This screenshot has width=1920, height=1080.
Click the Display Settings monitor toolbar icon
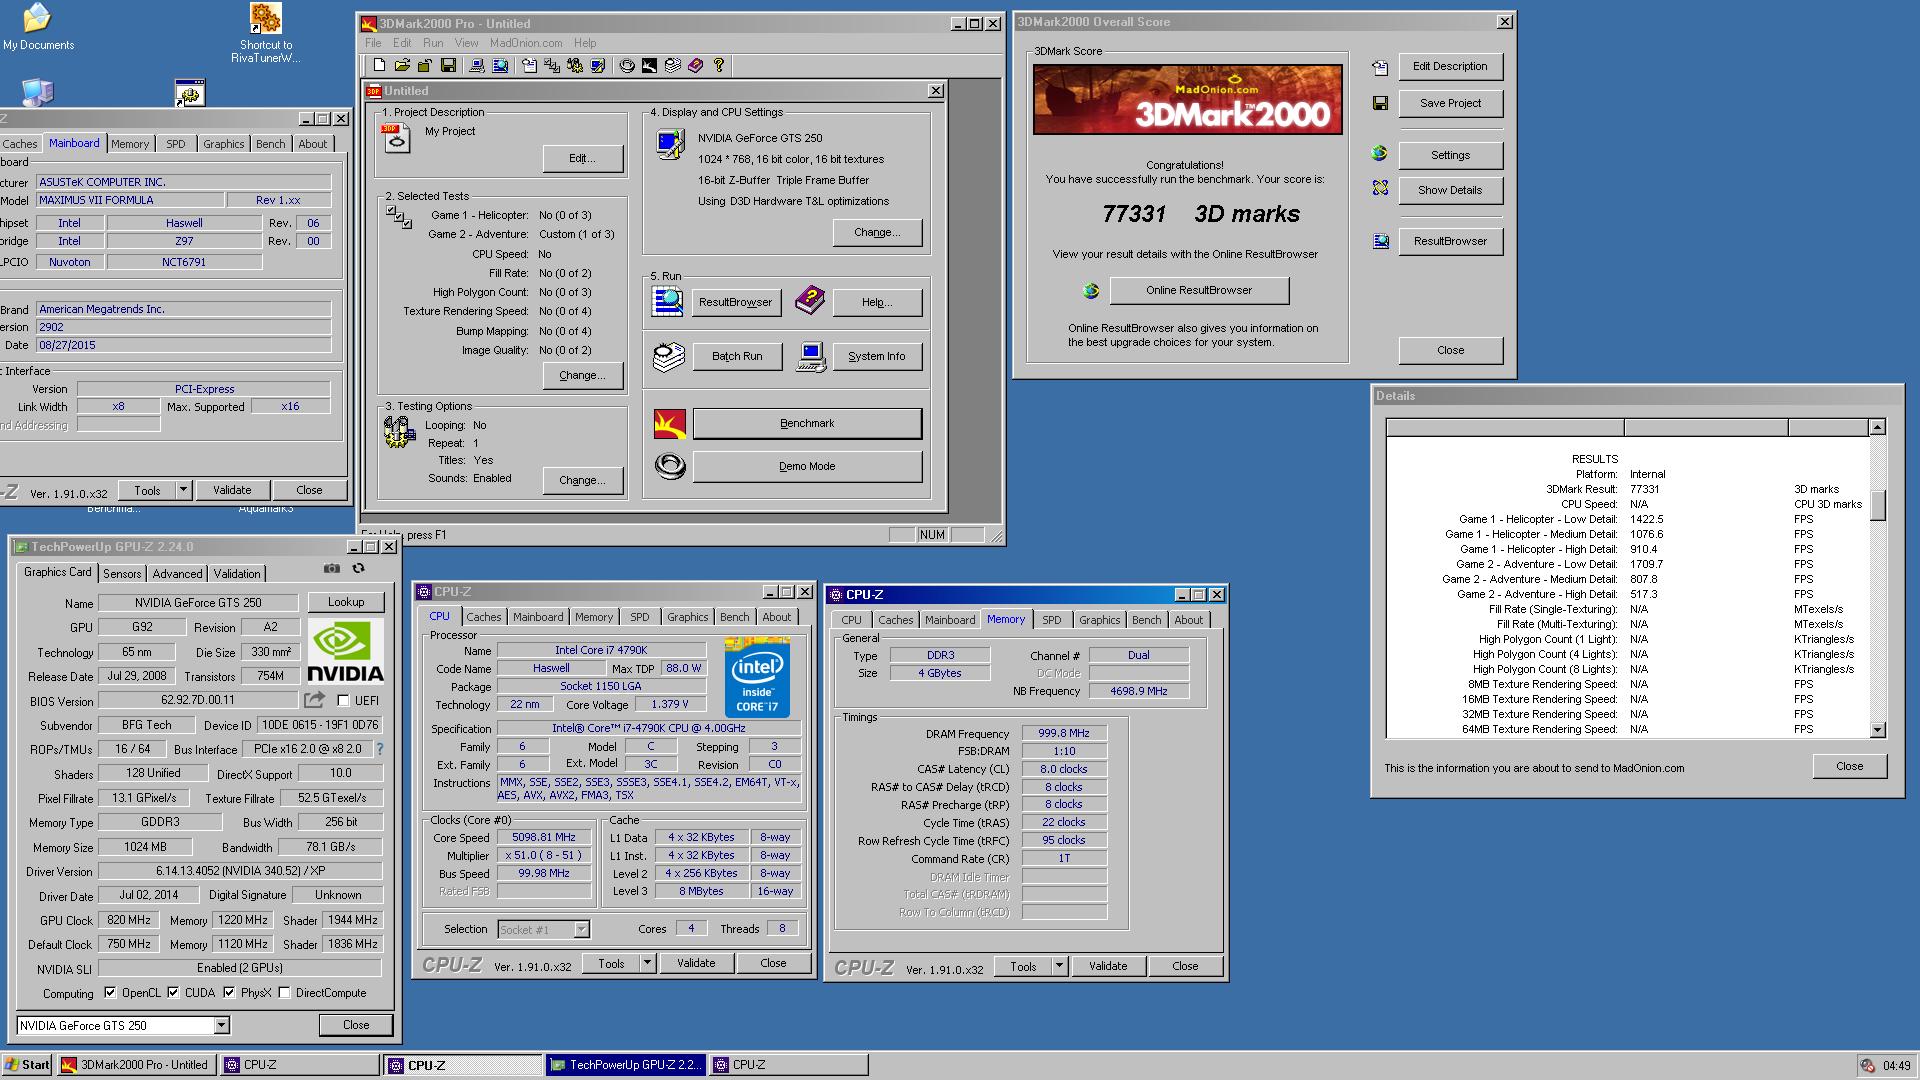[x=598, y=65]
